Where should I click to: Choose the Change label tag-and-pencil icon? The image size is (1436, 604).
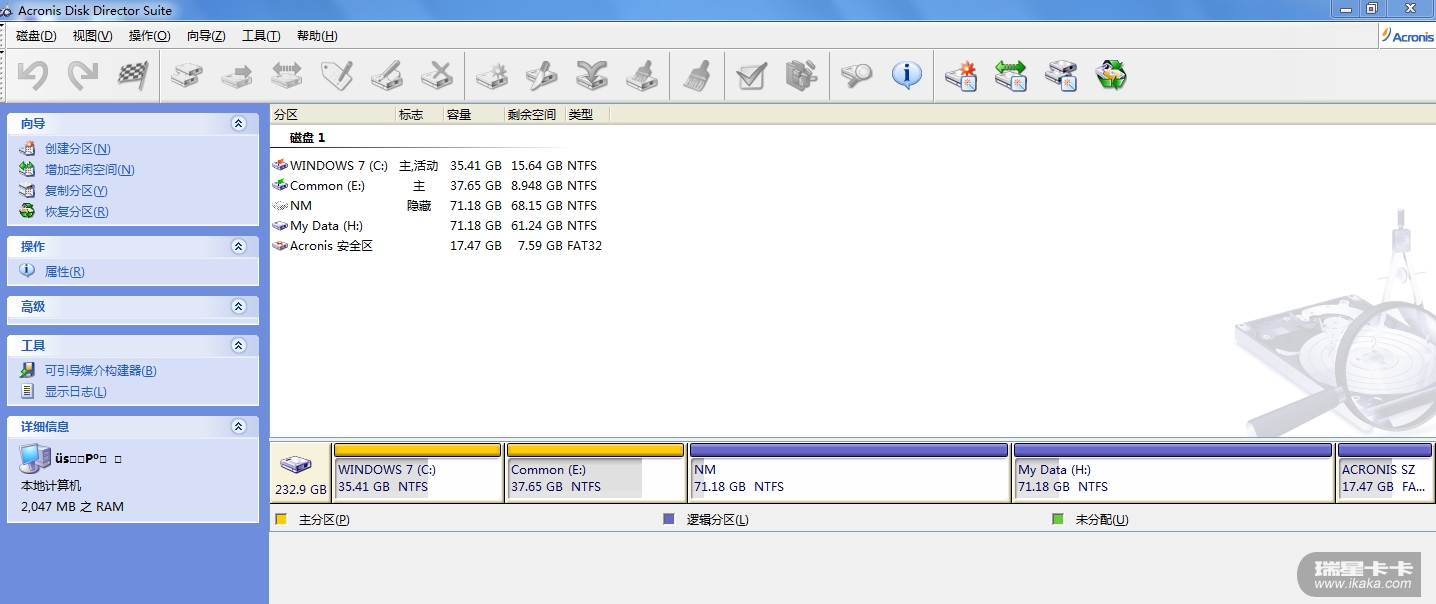pos(337,76)
